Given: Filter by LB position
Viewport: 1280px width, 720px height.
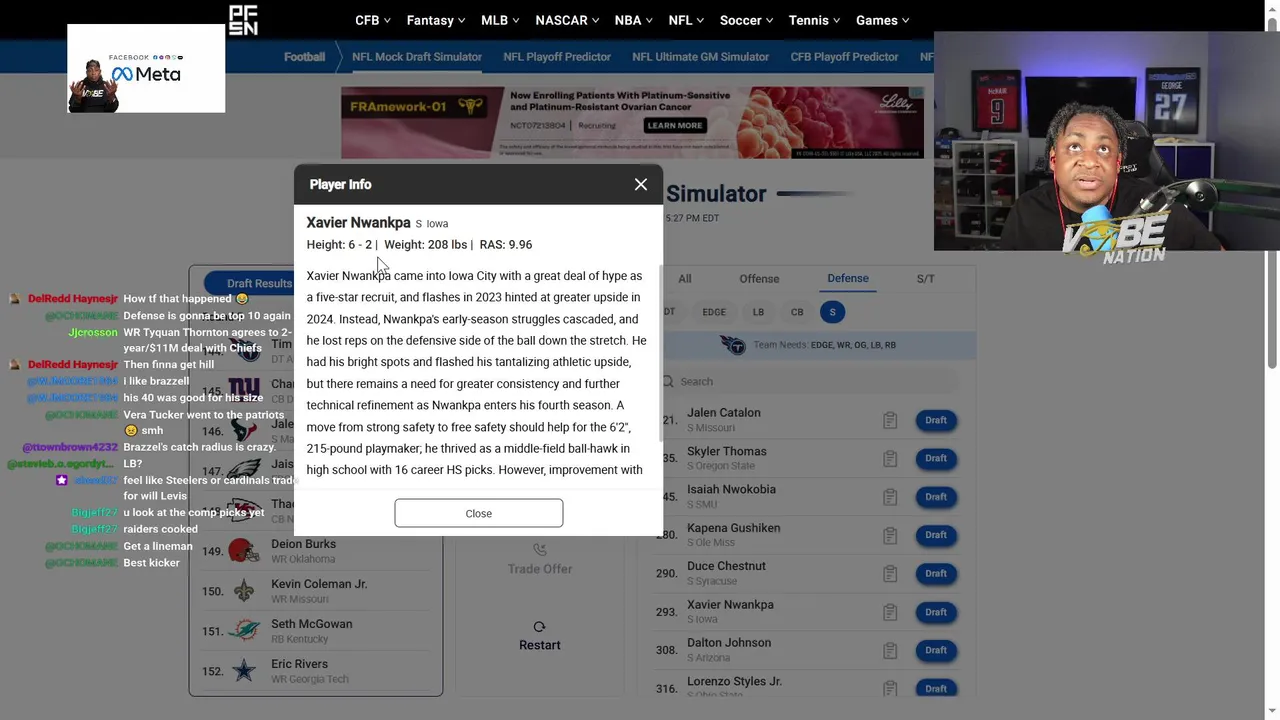Looking at the screenshot, I should [x=758, y=312].
